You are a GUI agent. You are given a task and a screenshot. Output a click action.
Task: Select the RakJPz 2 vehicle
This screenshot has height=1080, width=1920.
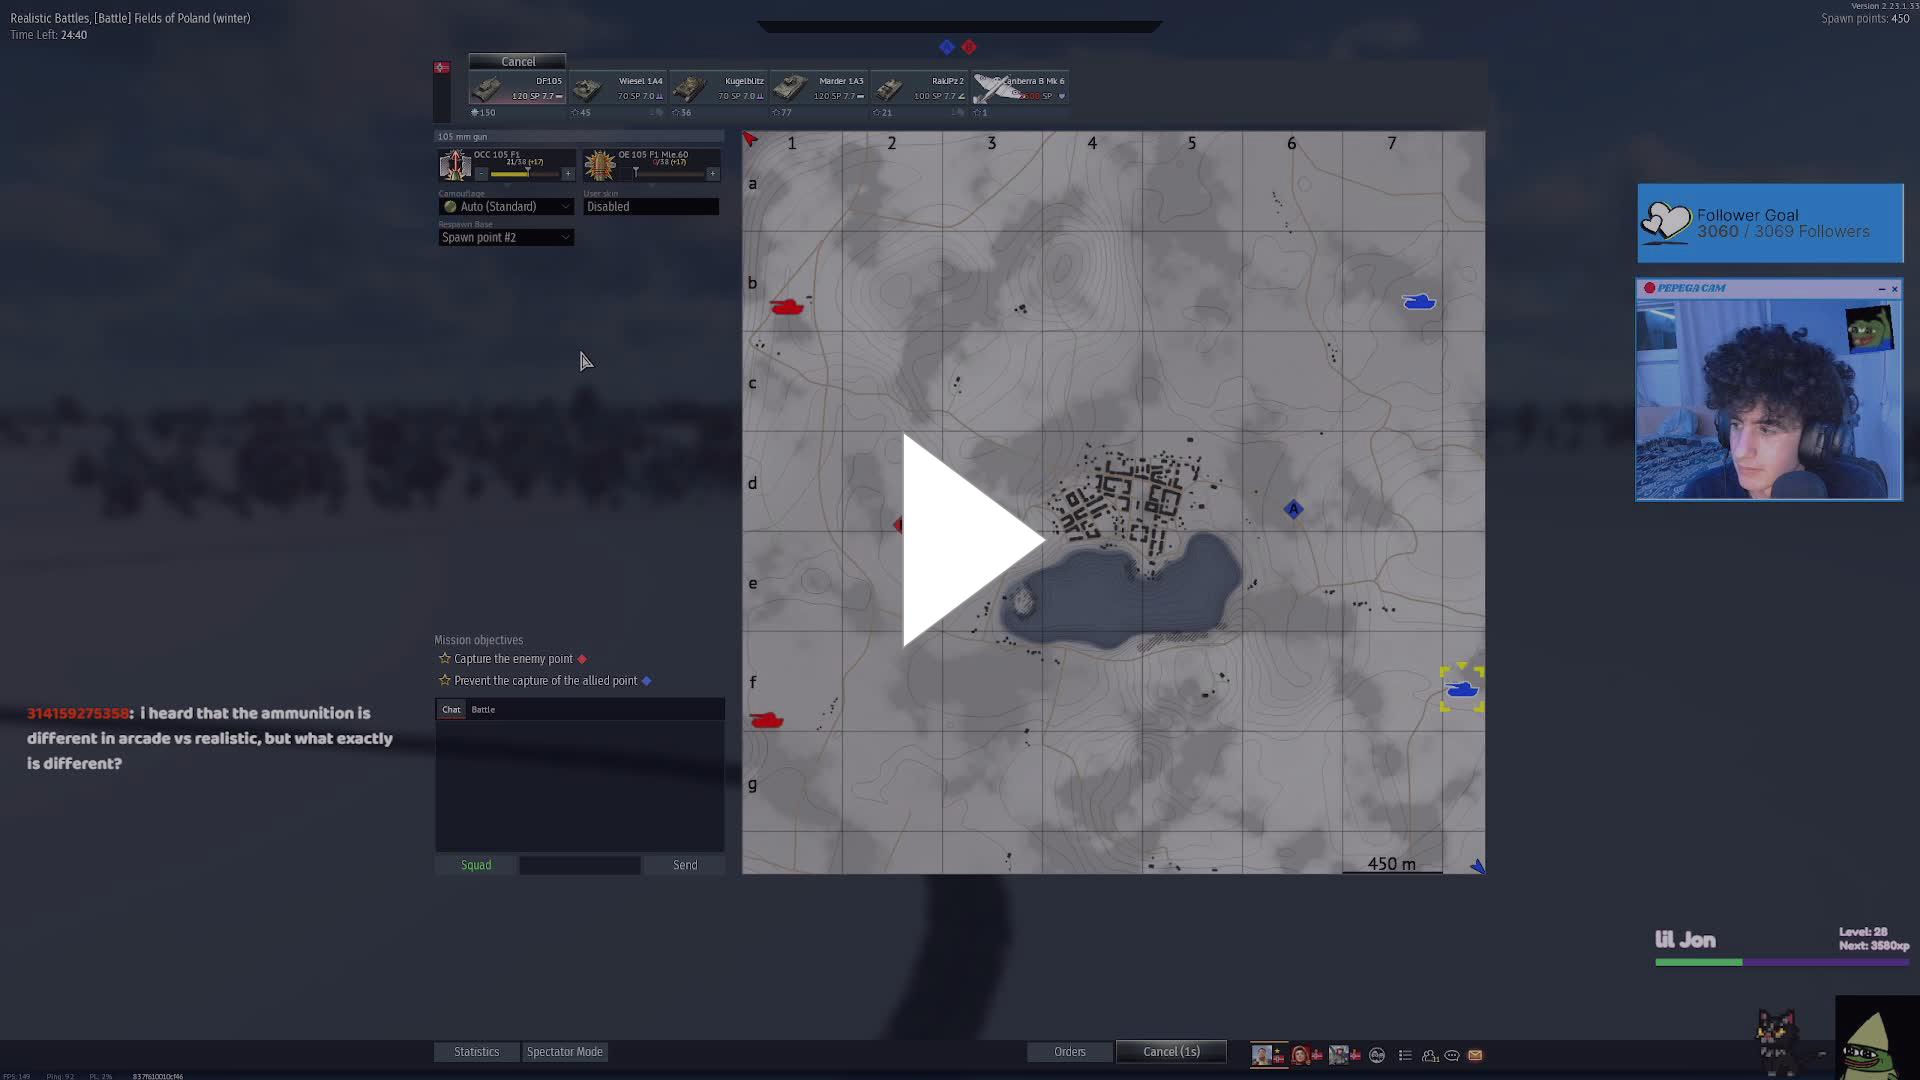coord(919,90)
